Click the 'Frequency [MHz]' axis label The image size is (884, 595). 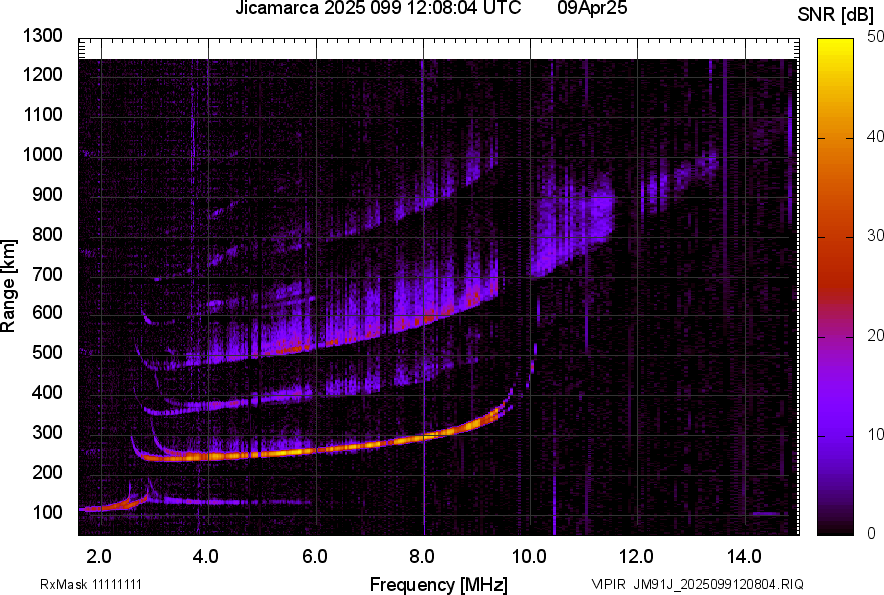(x=439, y=584)
